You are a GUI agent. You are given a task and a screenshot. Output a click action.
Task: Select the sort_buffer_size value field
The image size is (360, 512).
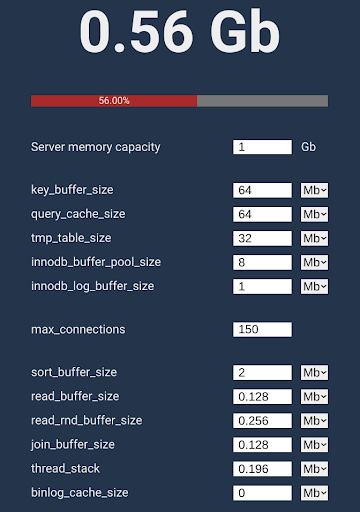pyautogui.click(x=262, y=372)
